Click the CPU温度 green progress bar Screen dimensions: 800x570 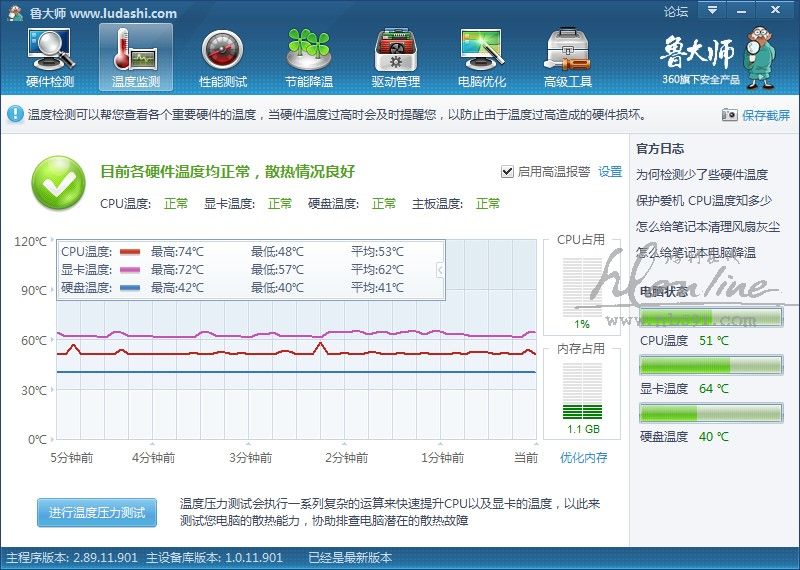[711, 318]
